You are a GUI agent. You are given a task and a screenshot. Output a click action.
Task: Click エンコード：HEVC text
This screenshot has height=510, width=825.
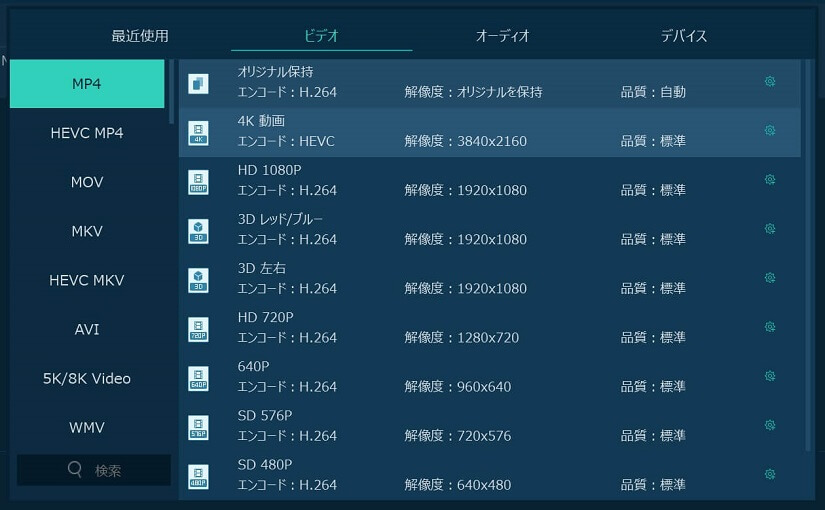point(286,141)
